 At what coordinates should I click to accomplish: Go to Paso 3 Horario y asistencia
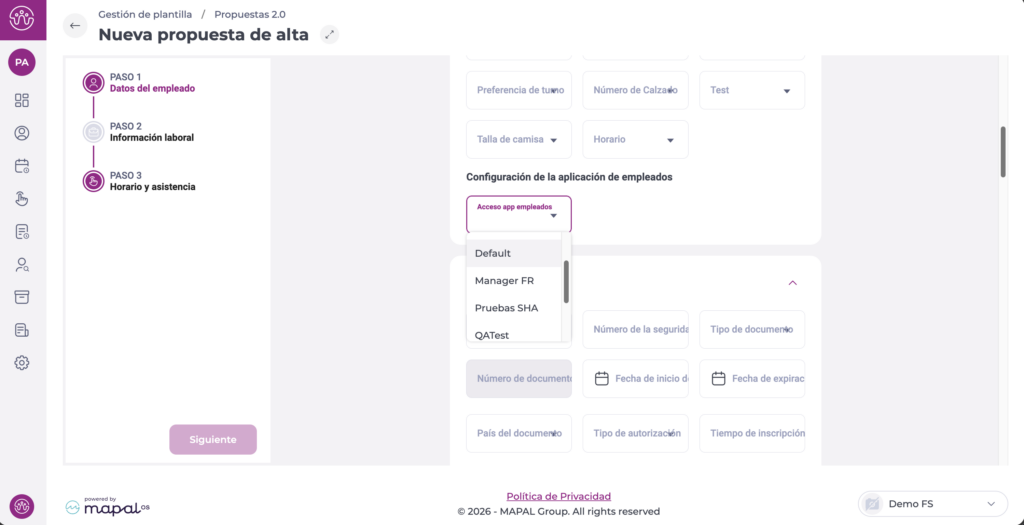coord(152,181)
